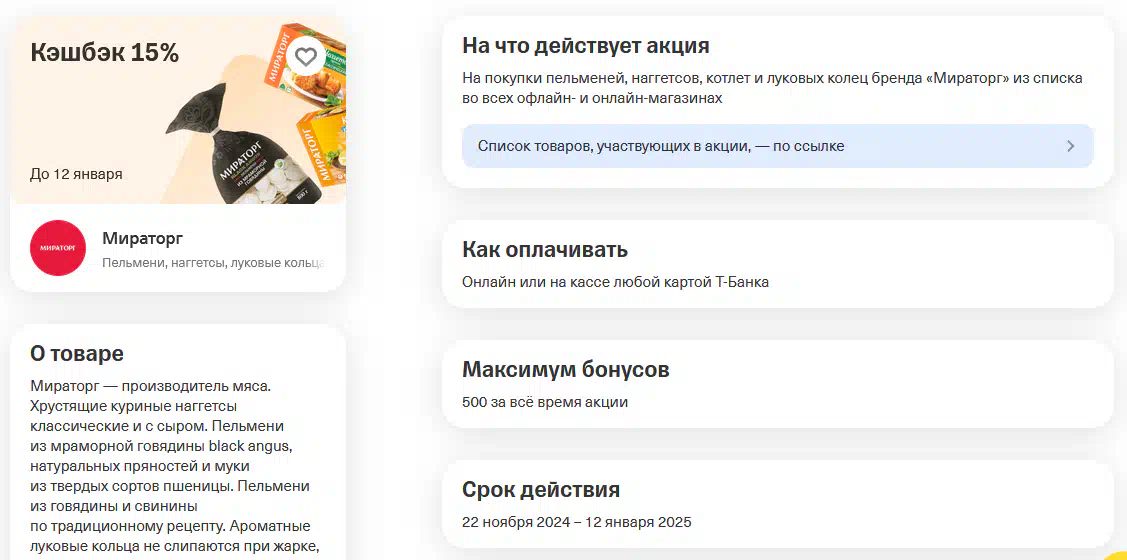Viewport: 1127px width, 560px height.
Task: Click the 'Как оплачивать' section heading
Action: point(544,250)
